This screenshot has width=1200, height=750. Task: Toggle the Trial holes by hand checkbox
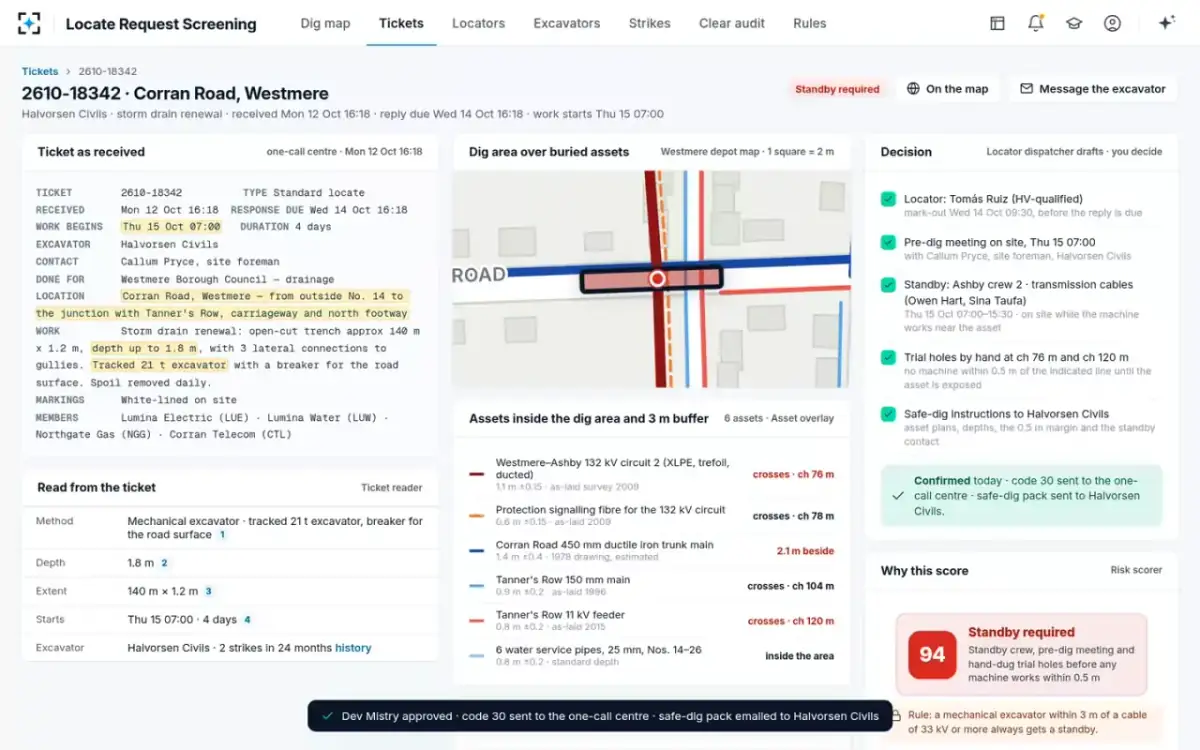[x=888, y=357]
